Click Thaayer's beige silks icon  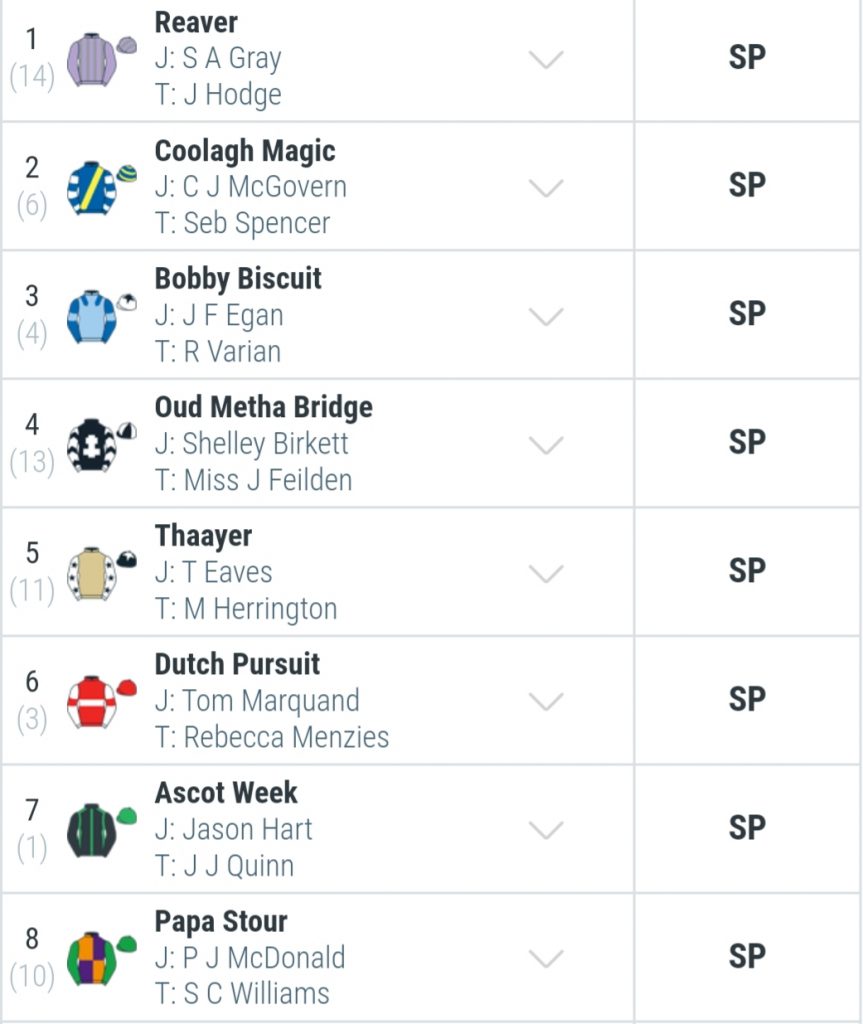[101, 573]
